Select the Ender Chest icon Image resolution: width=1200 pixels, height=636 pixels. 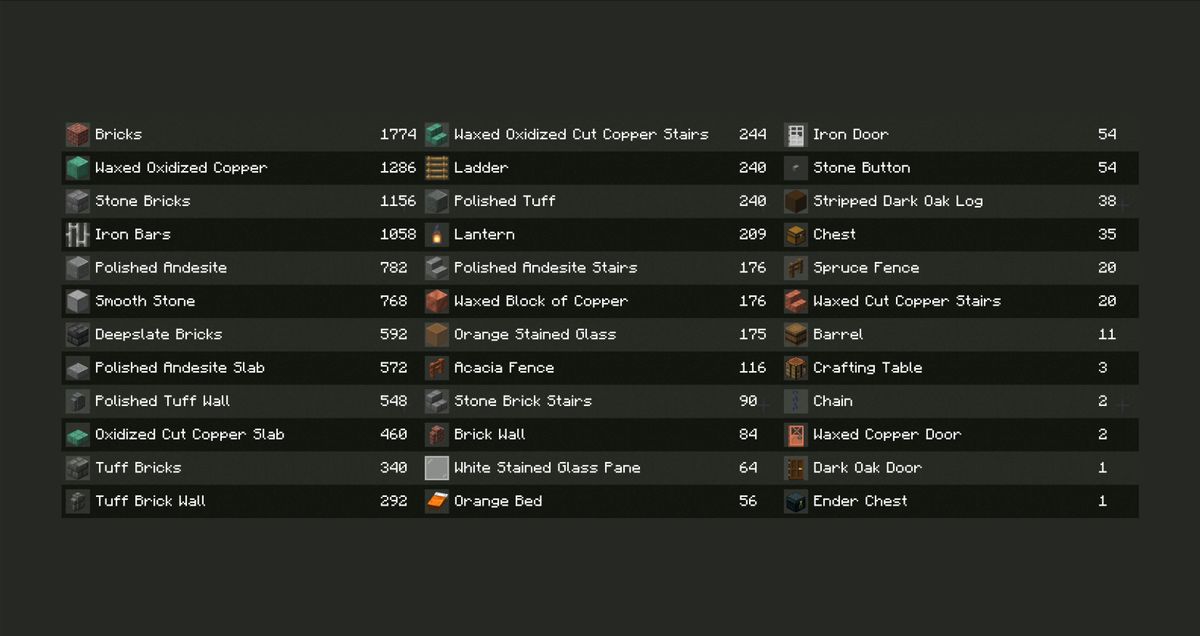795,501
